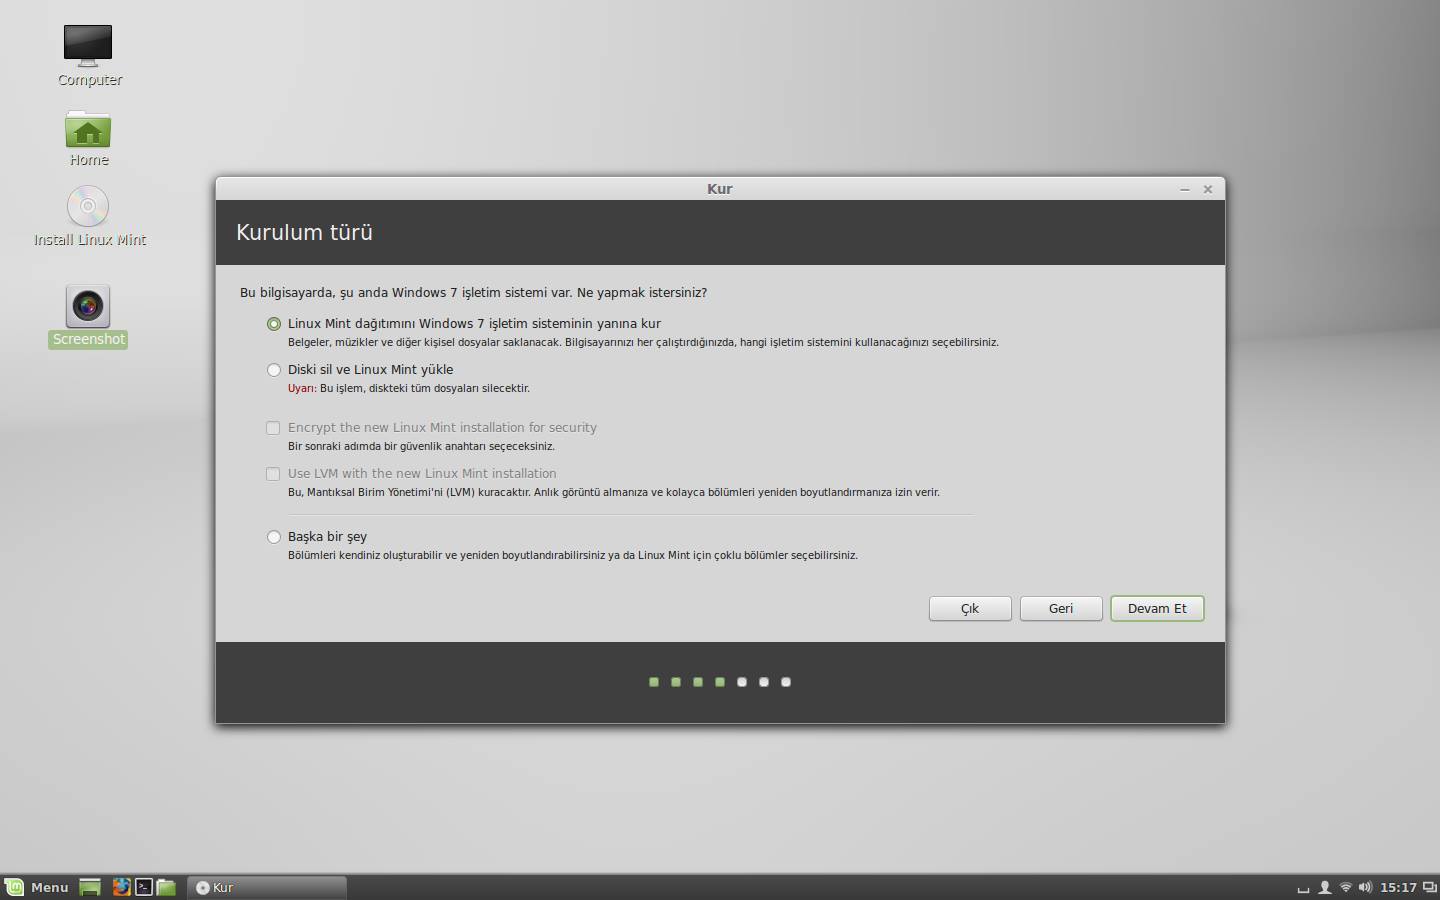Open the sound volume tray icon
This screenshot has width=1440, height=900.
1365,887
